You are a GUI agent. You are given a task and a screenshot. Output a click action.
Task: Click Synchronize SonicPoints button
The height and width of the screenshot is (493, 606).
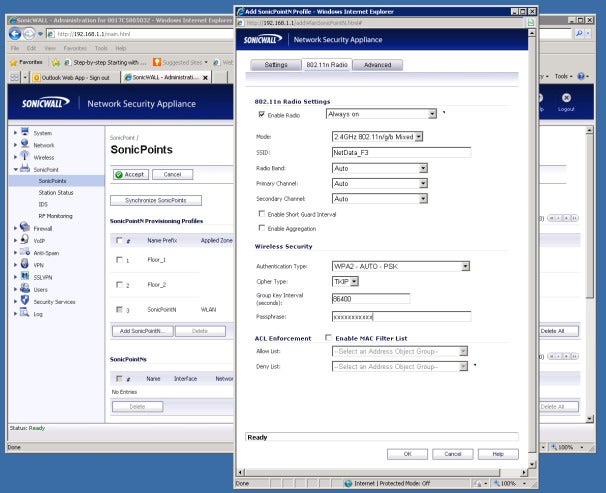pos(156,200)
